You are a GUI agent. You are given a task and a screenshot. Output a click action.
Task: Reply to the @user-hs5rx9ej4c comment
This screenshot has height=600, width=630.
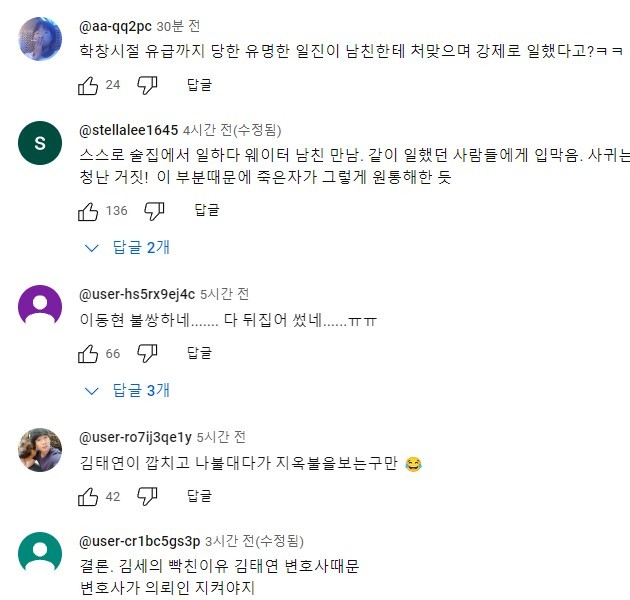pos(199,353)
